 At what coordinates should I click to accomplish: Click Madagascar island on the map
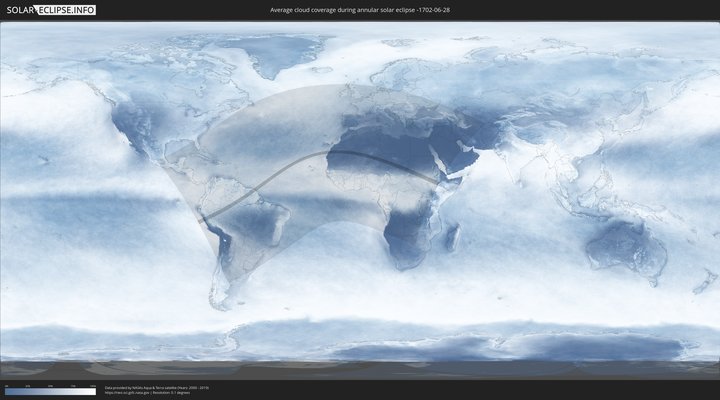(455, 237)
